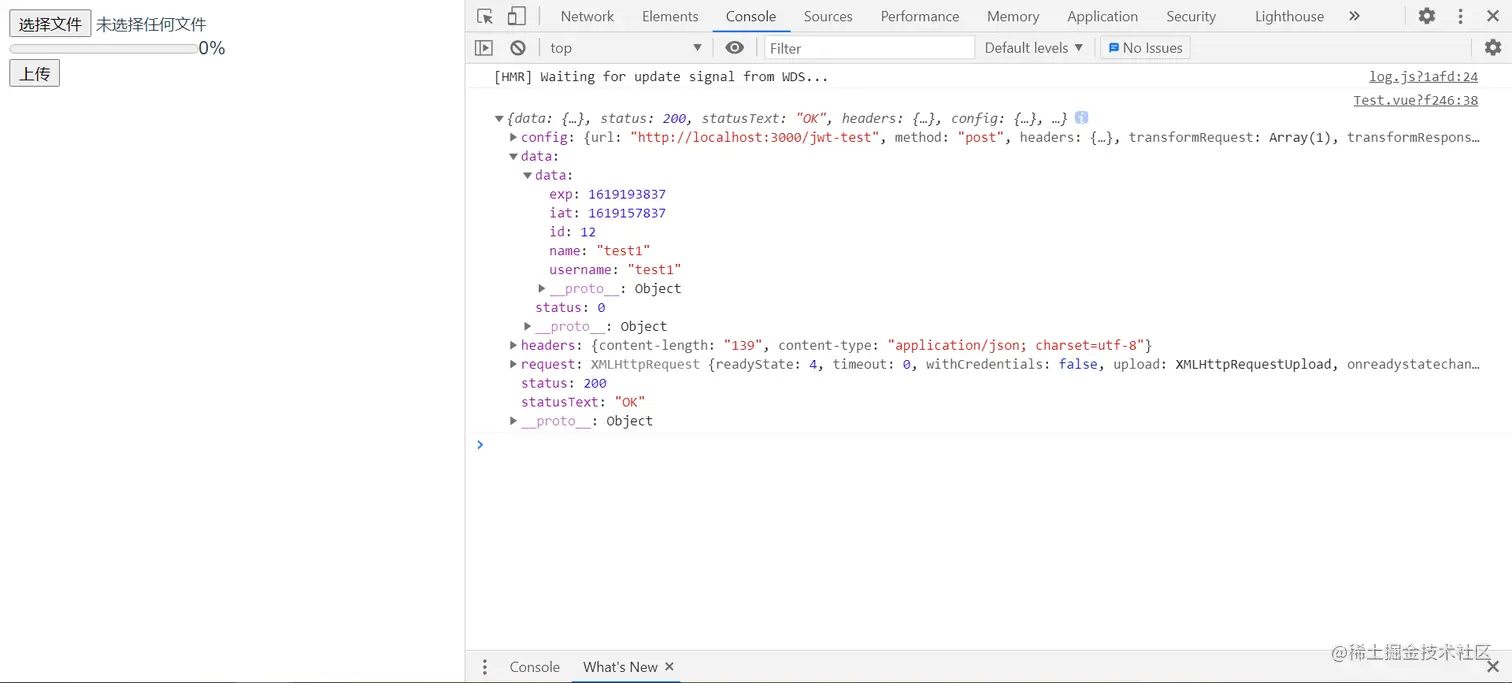Click the info badge next to the logged object

click(1082, 118)
